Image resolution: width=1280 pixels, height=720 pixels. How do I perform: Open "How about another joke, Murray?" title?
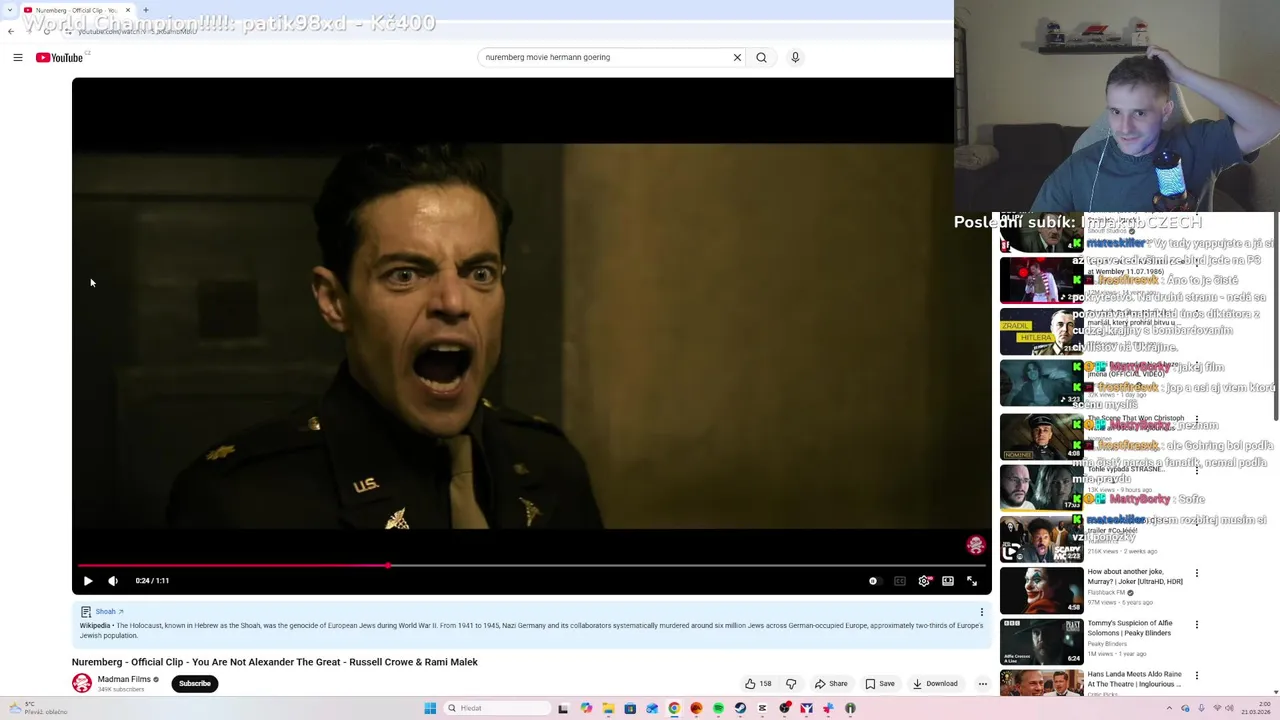point(1135,577)
